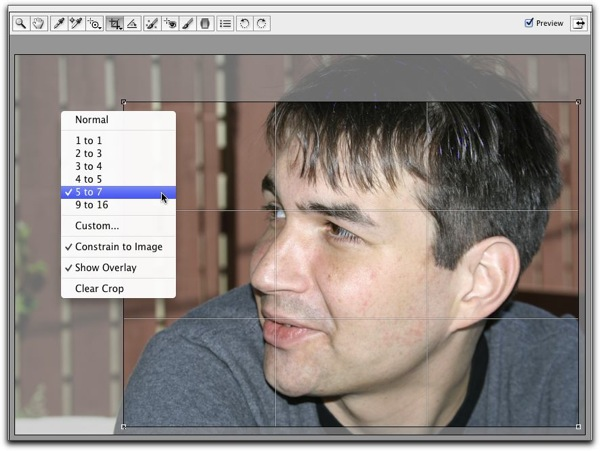This screenshot has width=600, height=451.
Task: Choose the 9 to 16 crop ratio
Action: [91, 205]
